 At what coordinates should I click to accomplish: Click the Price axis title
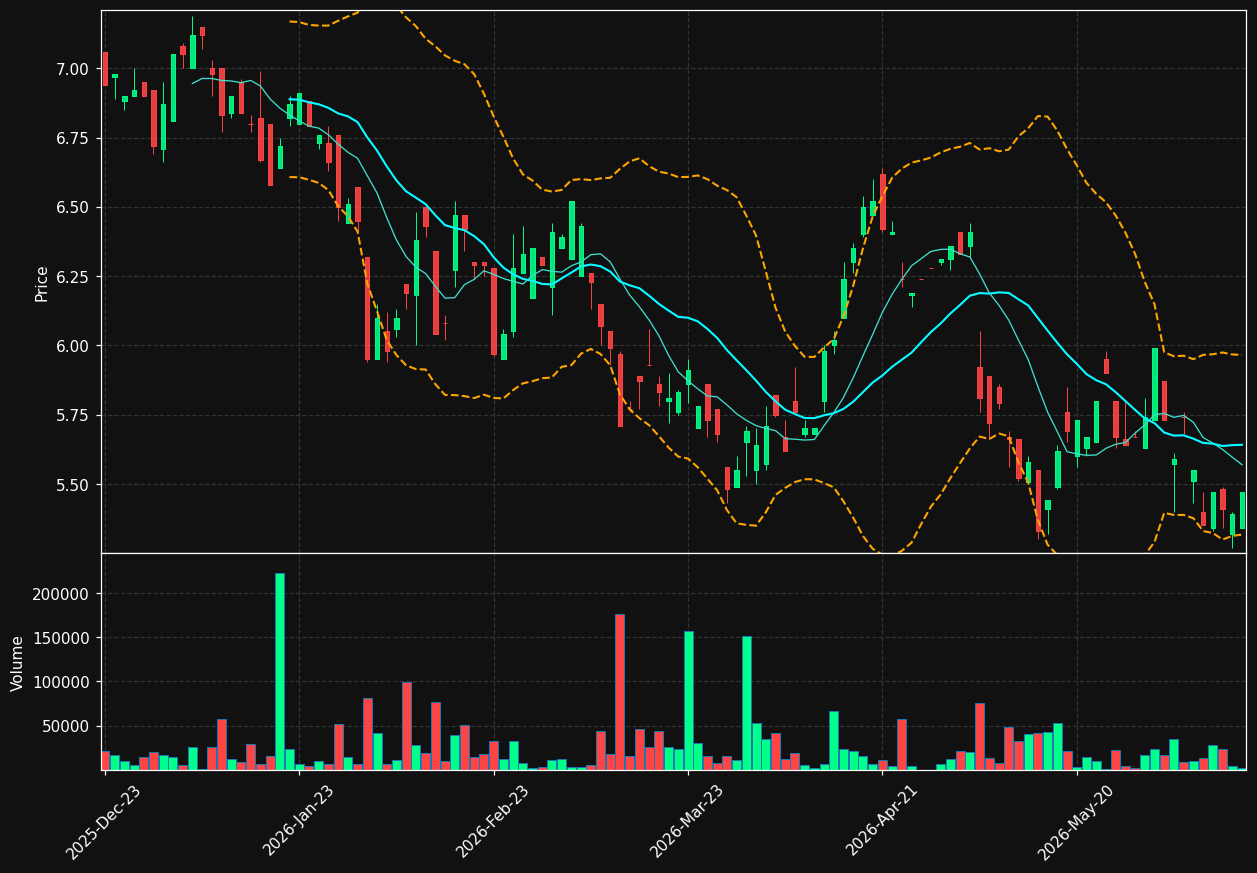click(x=42, y=283)
